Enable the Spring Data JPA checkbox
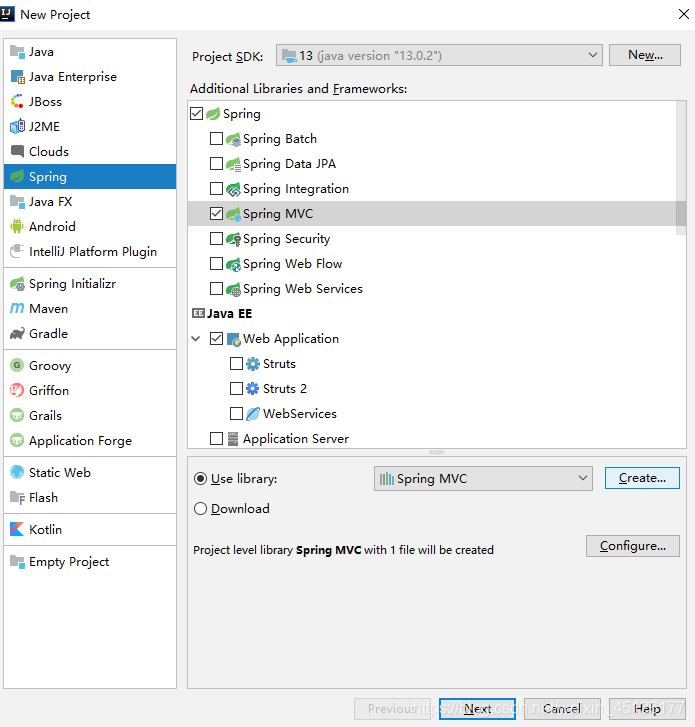Viewport: 695px width, 727px height. click(217, 164)
